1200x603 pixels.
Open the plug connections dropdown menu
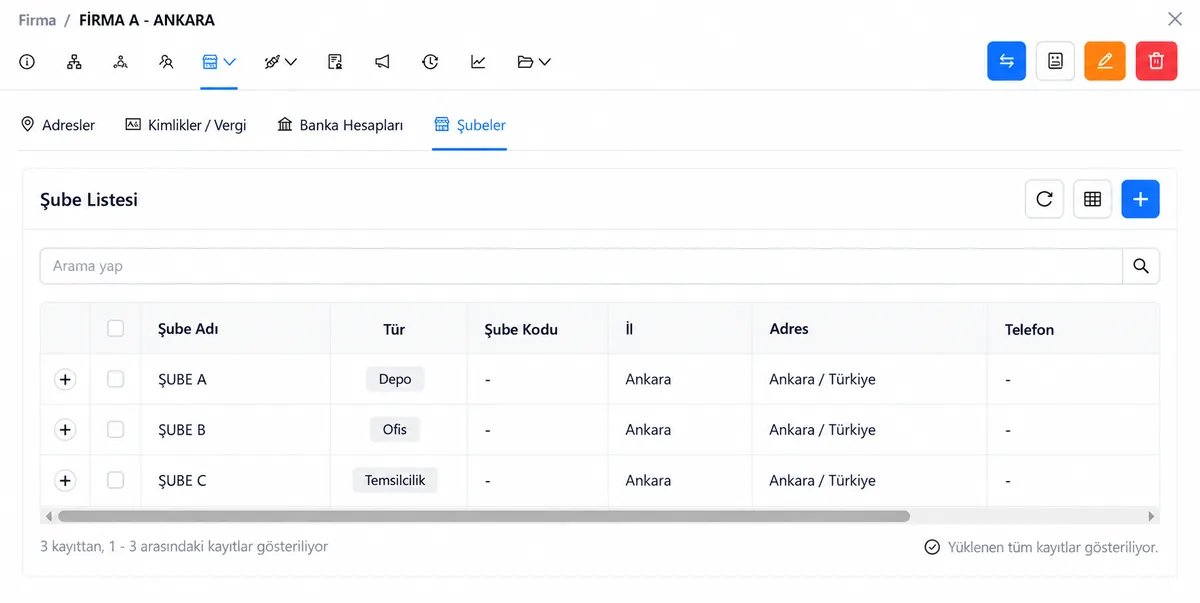click(280, 62)
